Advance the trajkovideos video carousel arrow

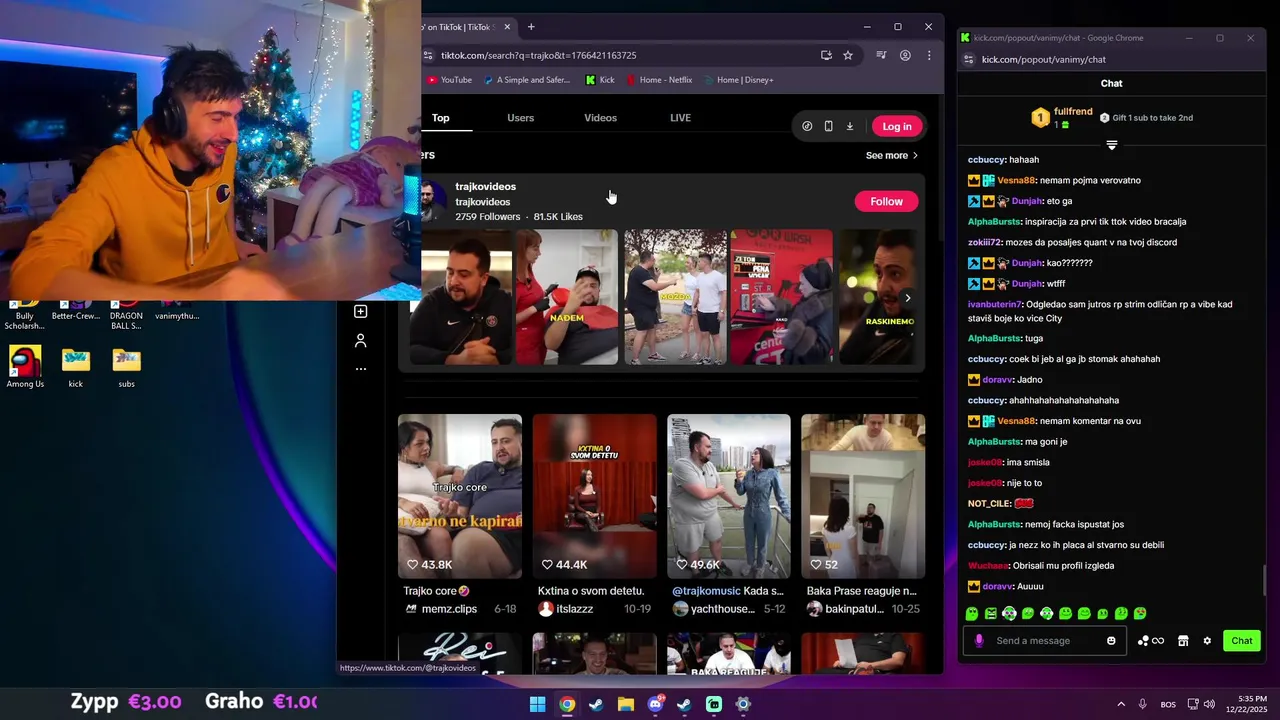[907, 298]
